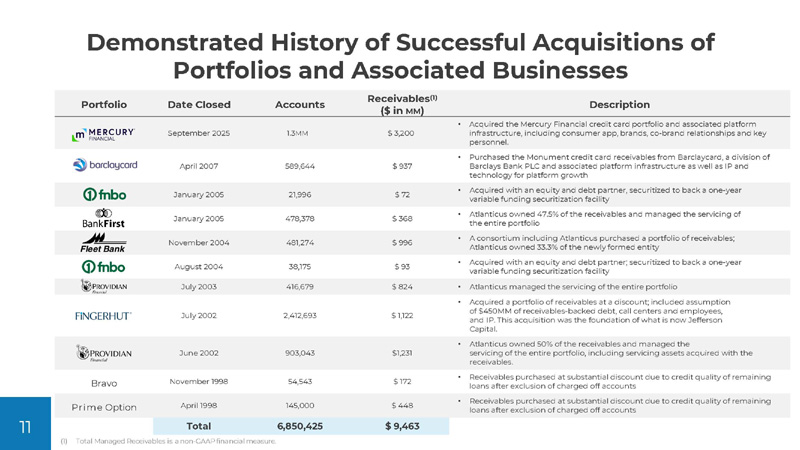Click the BankFirst logo
This screenshot has width=800, height=450.
(104, 218)
